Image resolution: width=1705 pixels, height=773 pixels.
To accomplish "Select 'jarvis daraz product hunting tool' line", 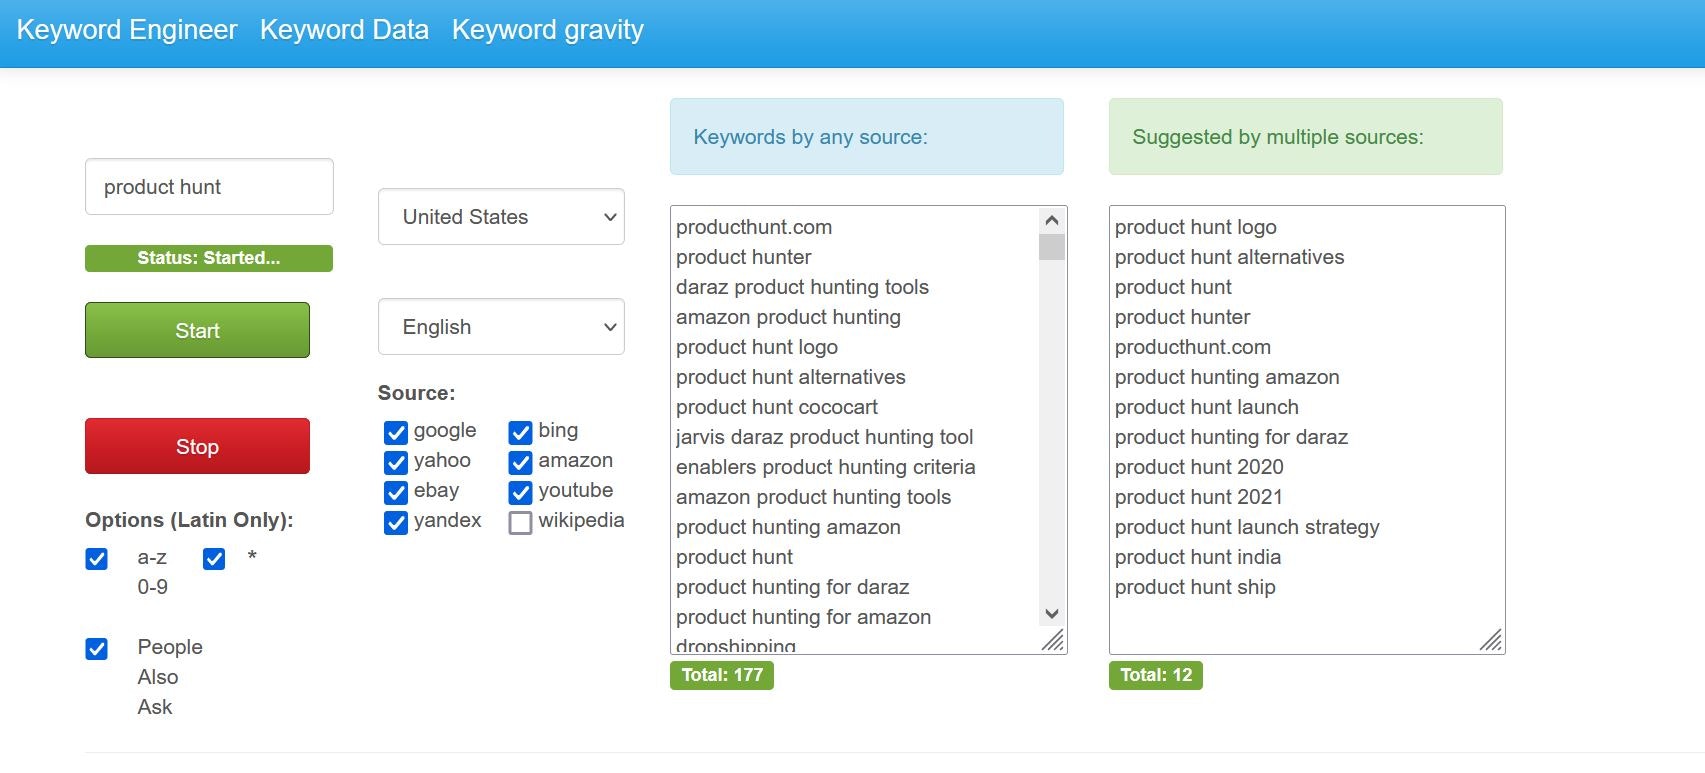I will [824, 437].
